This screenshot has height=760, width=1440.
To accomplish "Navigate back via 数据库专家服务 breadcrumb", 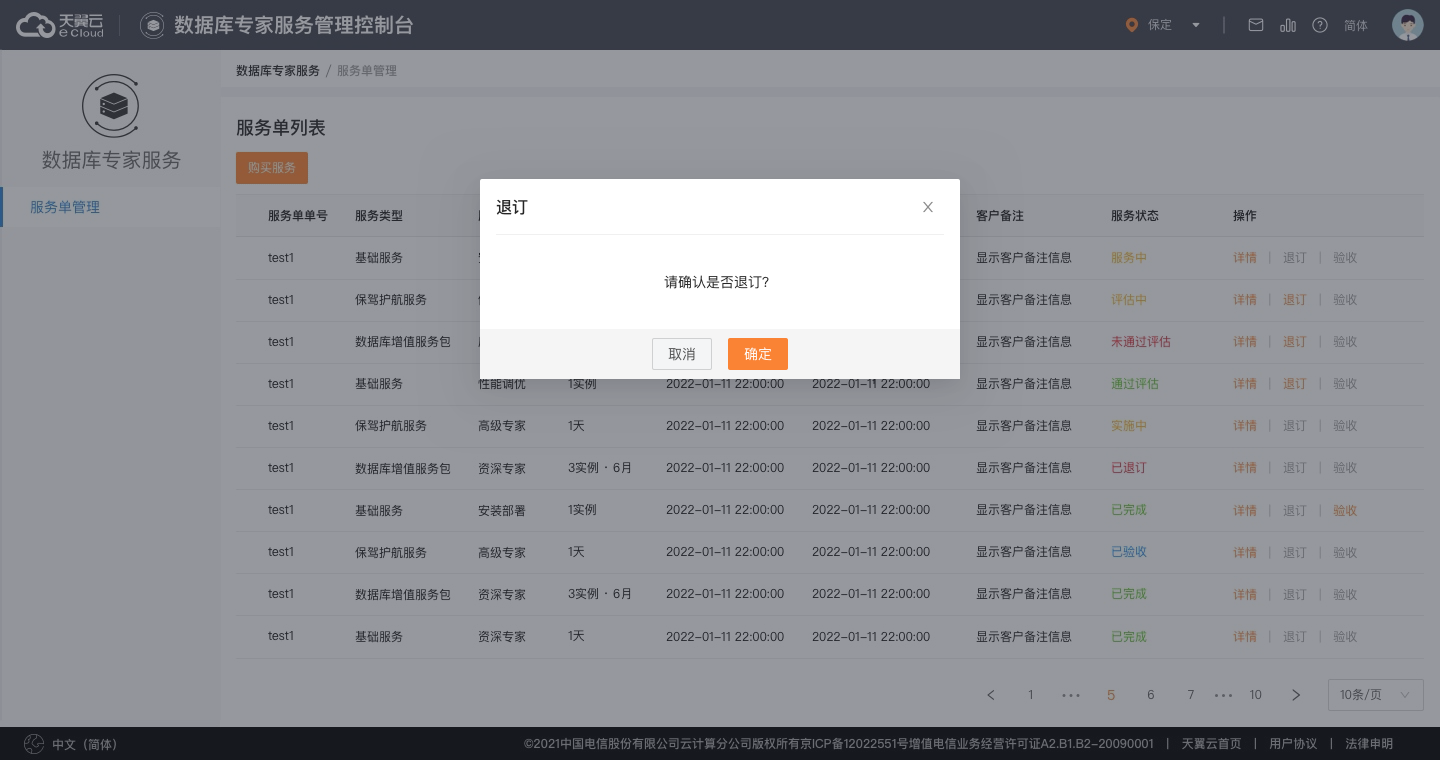I will point(278,71).
